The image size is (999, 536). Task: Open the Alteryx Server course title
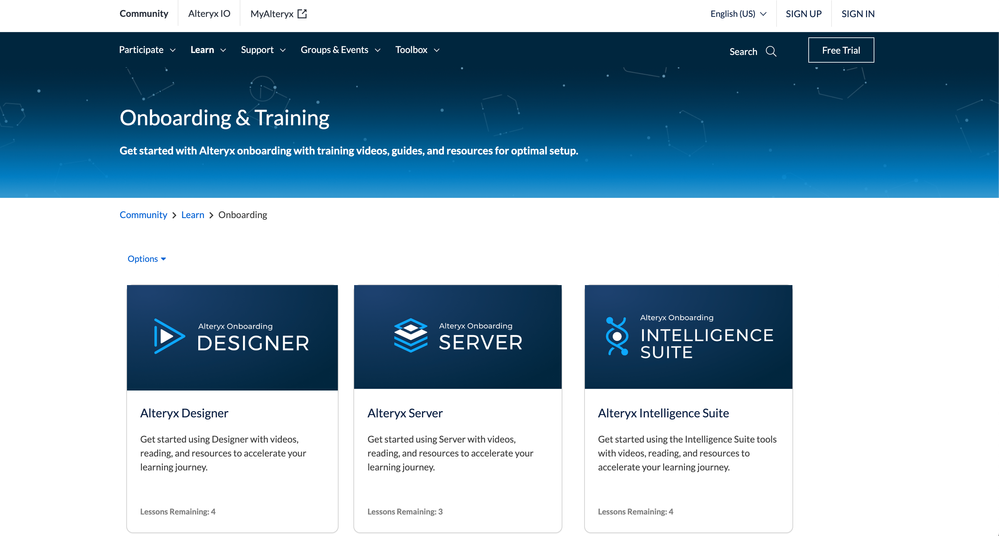[405, 413]
